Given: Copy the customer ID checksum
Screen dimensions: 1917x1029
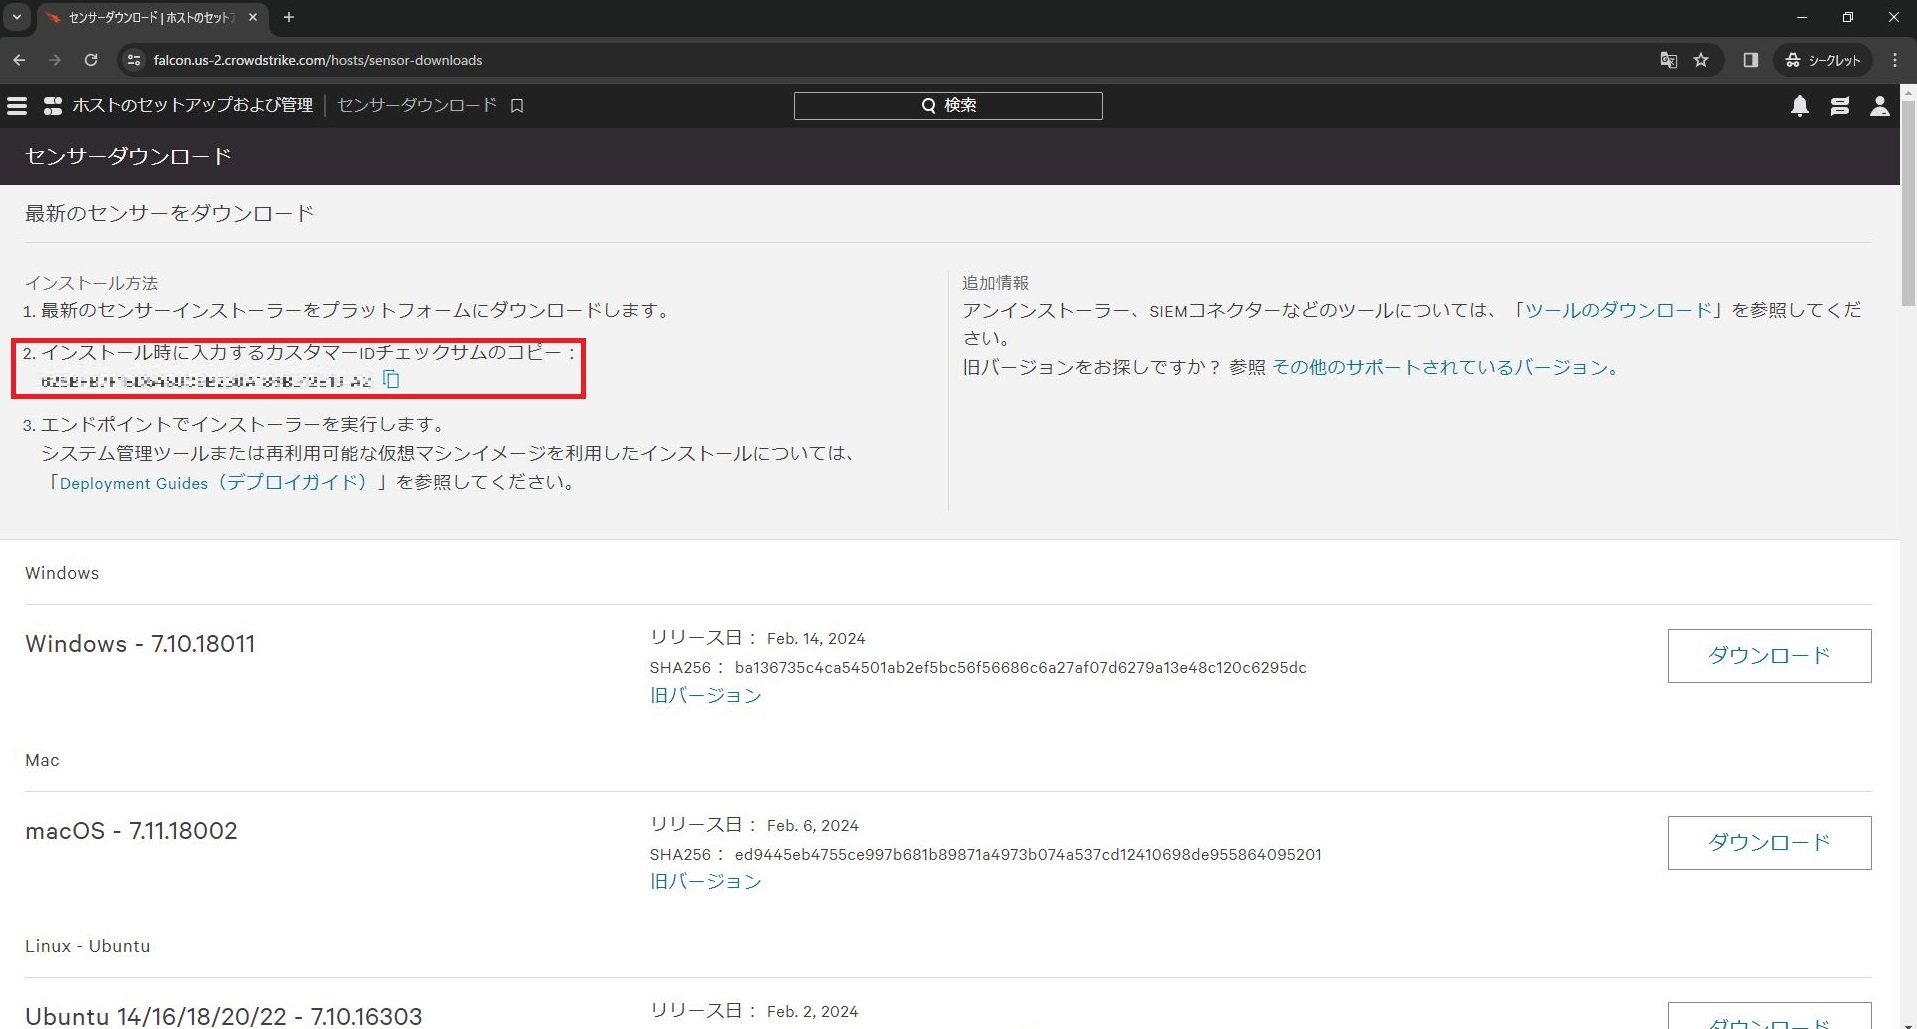Looking at the screenshot, I should [391, 379].
